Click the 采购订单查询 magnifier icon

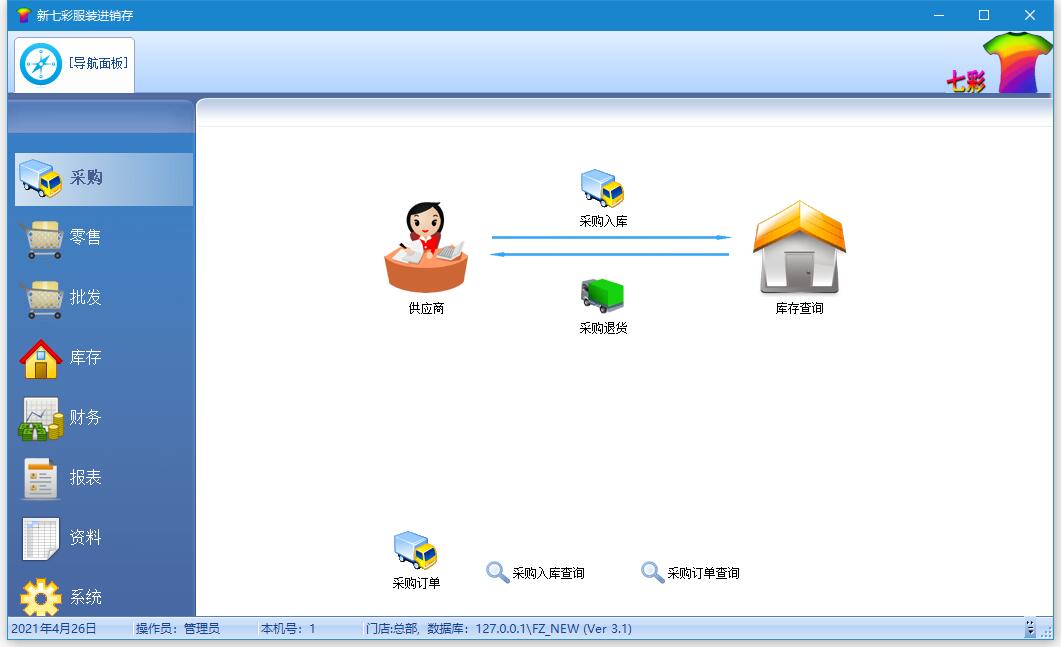652,573
